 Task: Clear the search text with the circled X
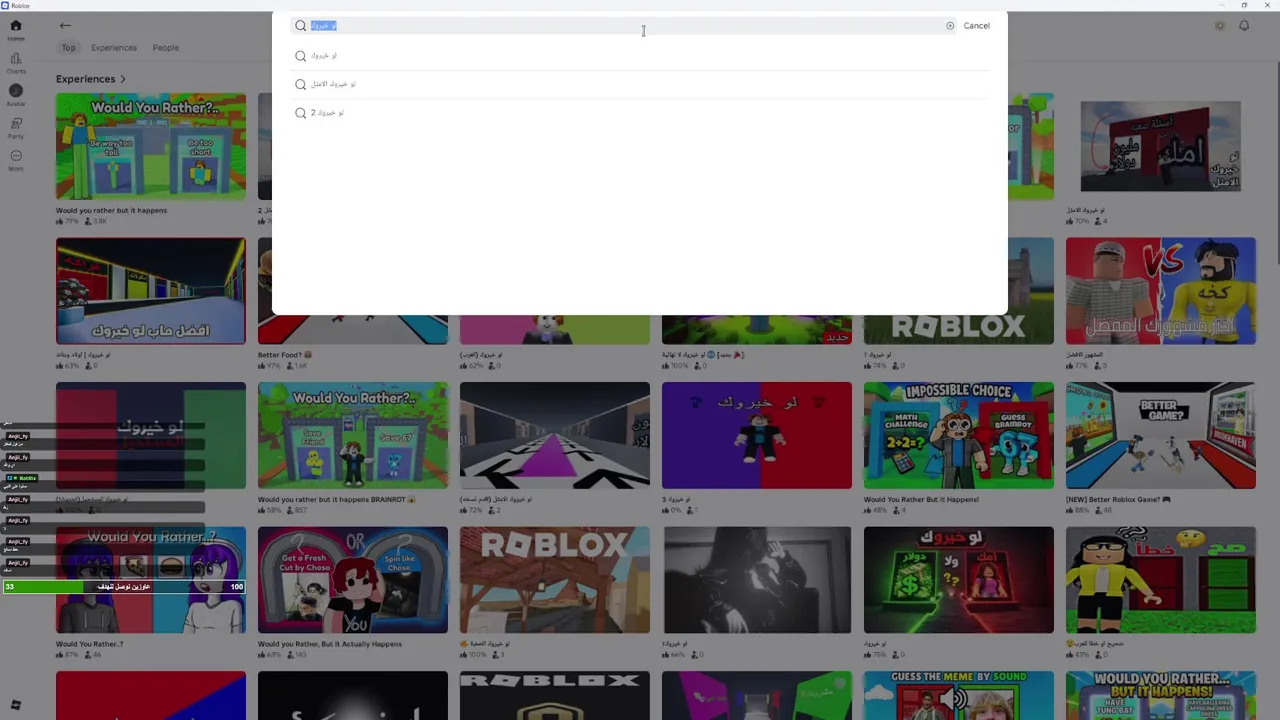950,26
